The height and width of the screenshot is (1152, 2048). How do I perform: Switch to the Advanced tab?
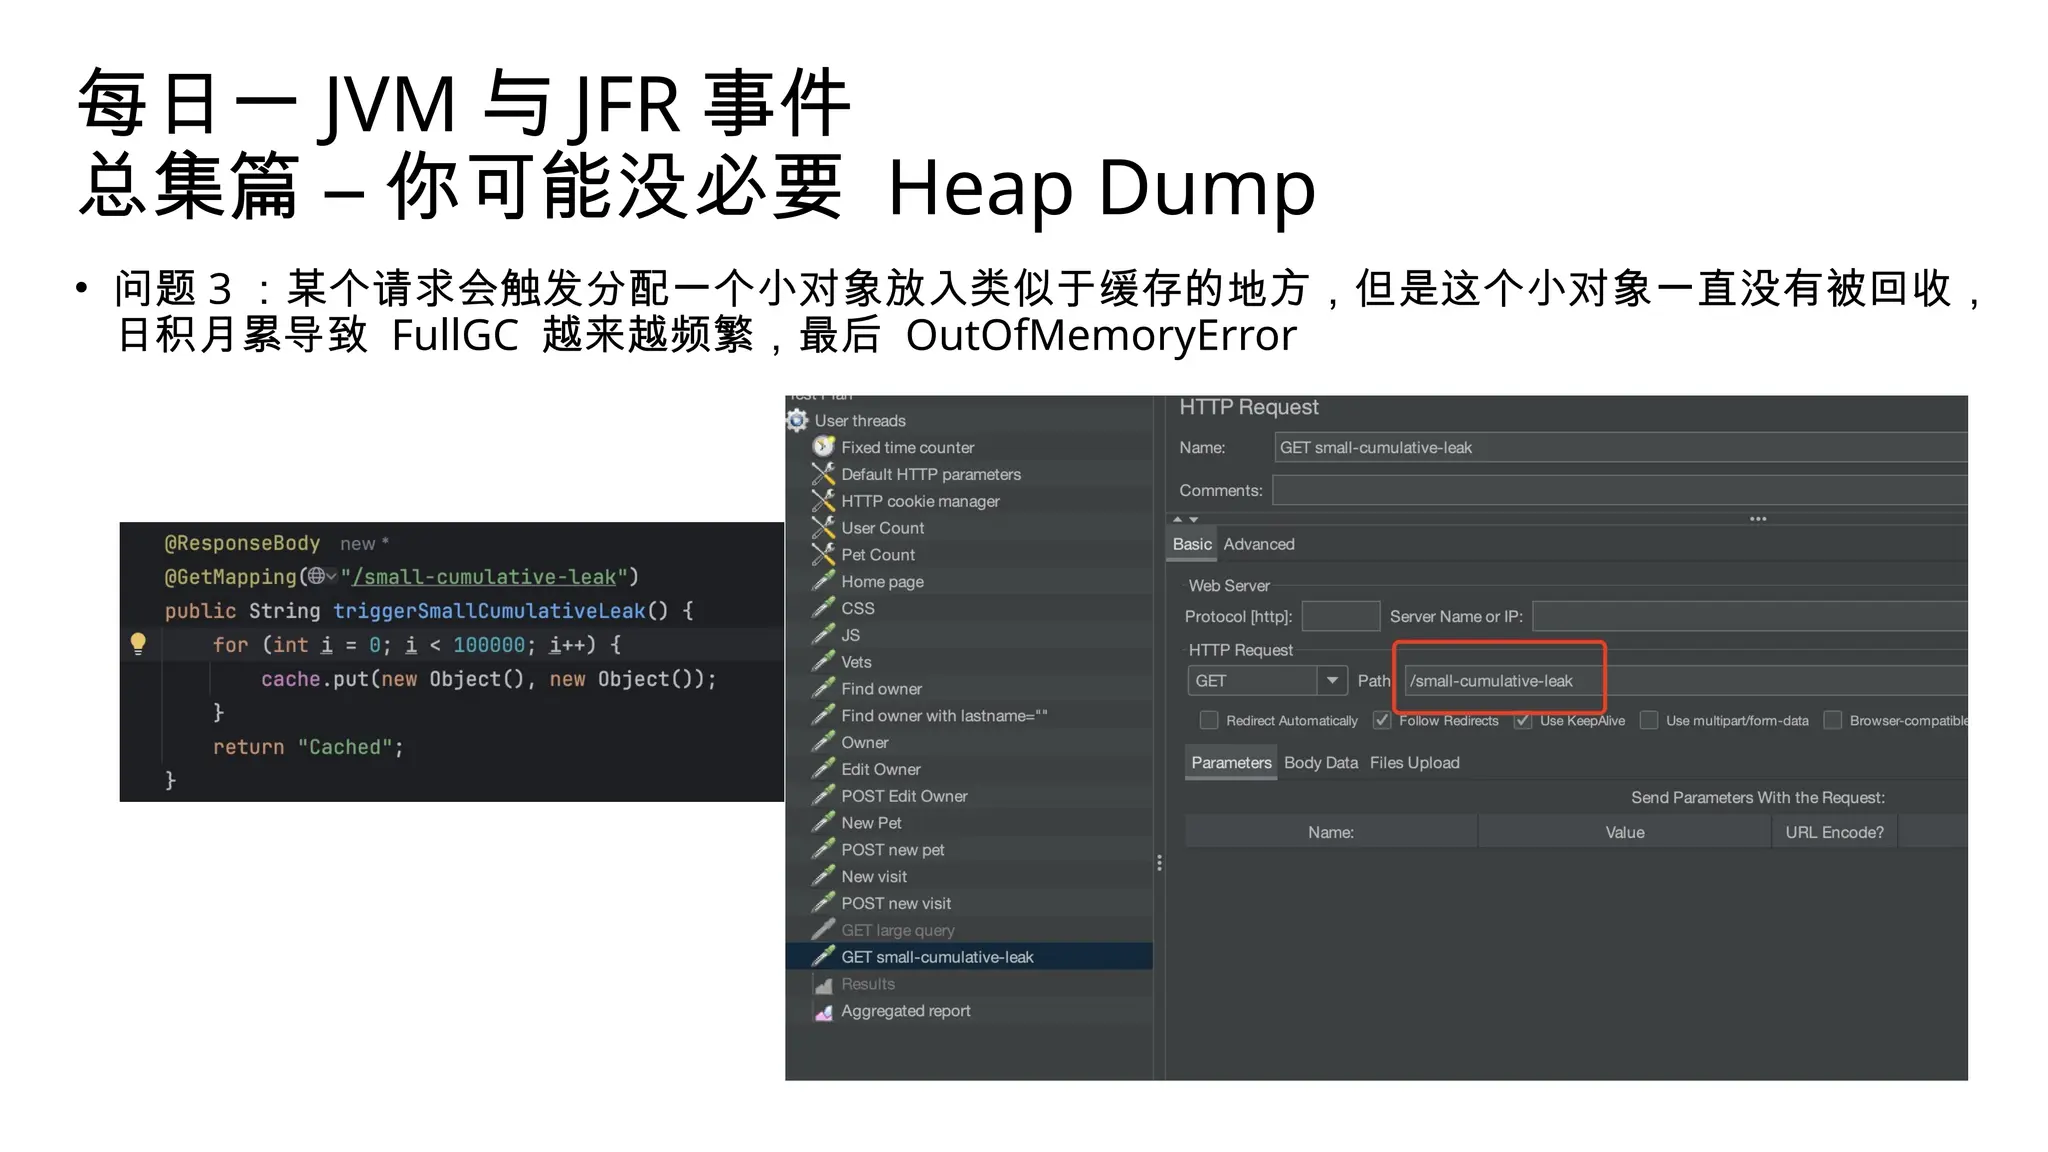(1259, 544)
